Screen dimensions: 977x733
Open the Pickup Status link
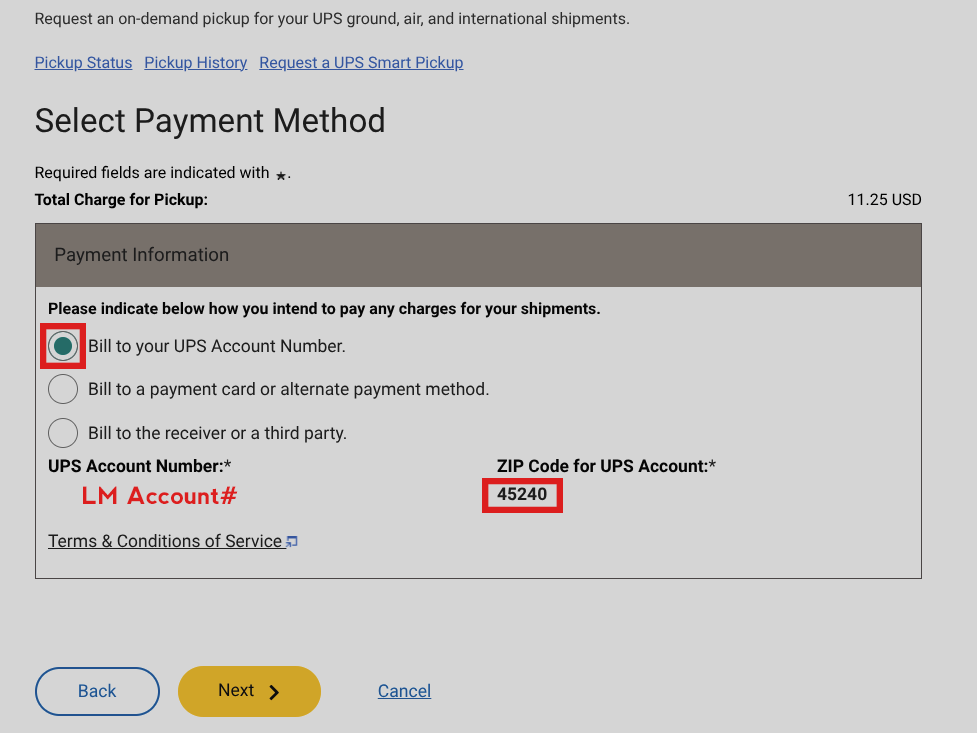[x=83, y=62]
